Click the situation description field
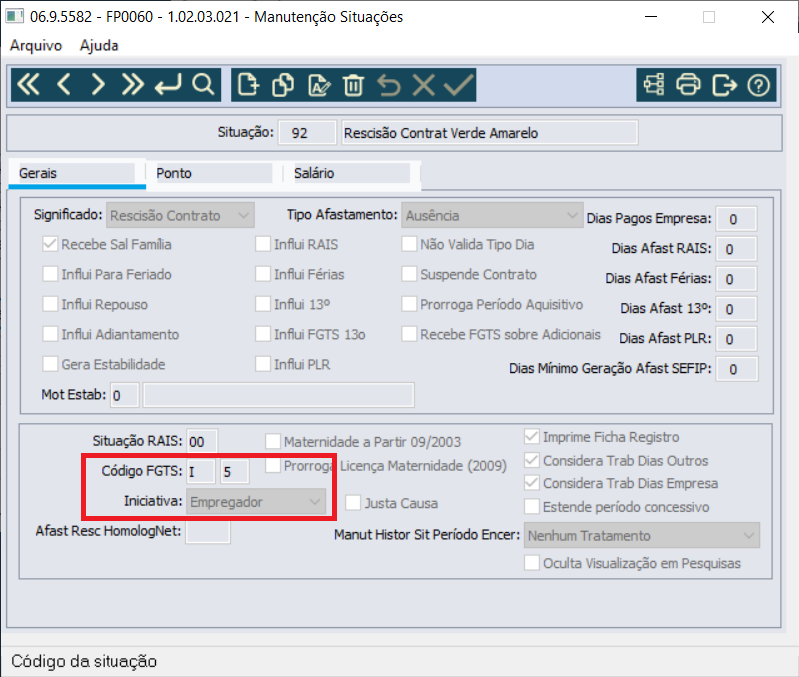Viewport: 799px width, 677px height. click(490, 133)
